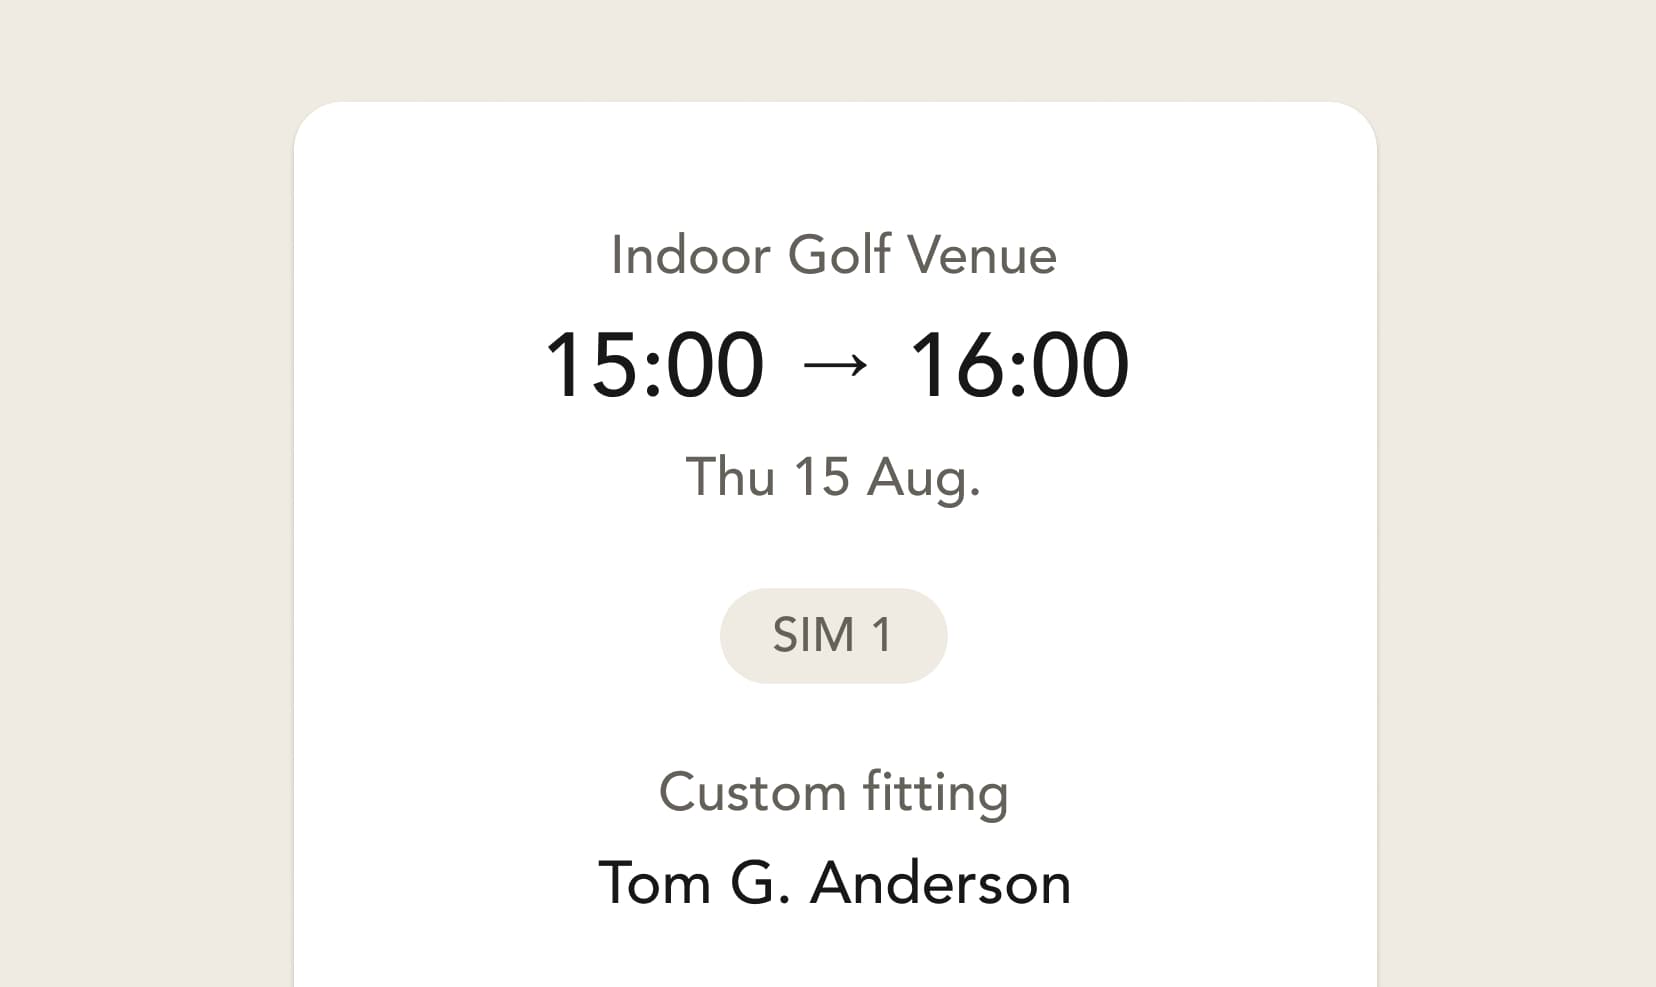Click the weekday Thu in the date
Image resolution: width=1656 pixels, height=987 pixels.
[730, 477]
